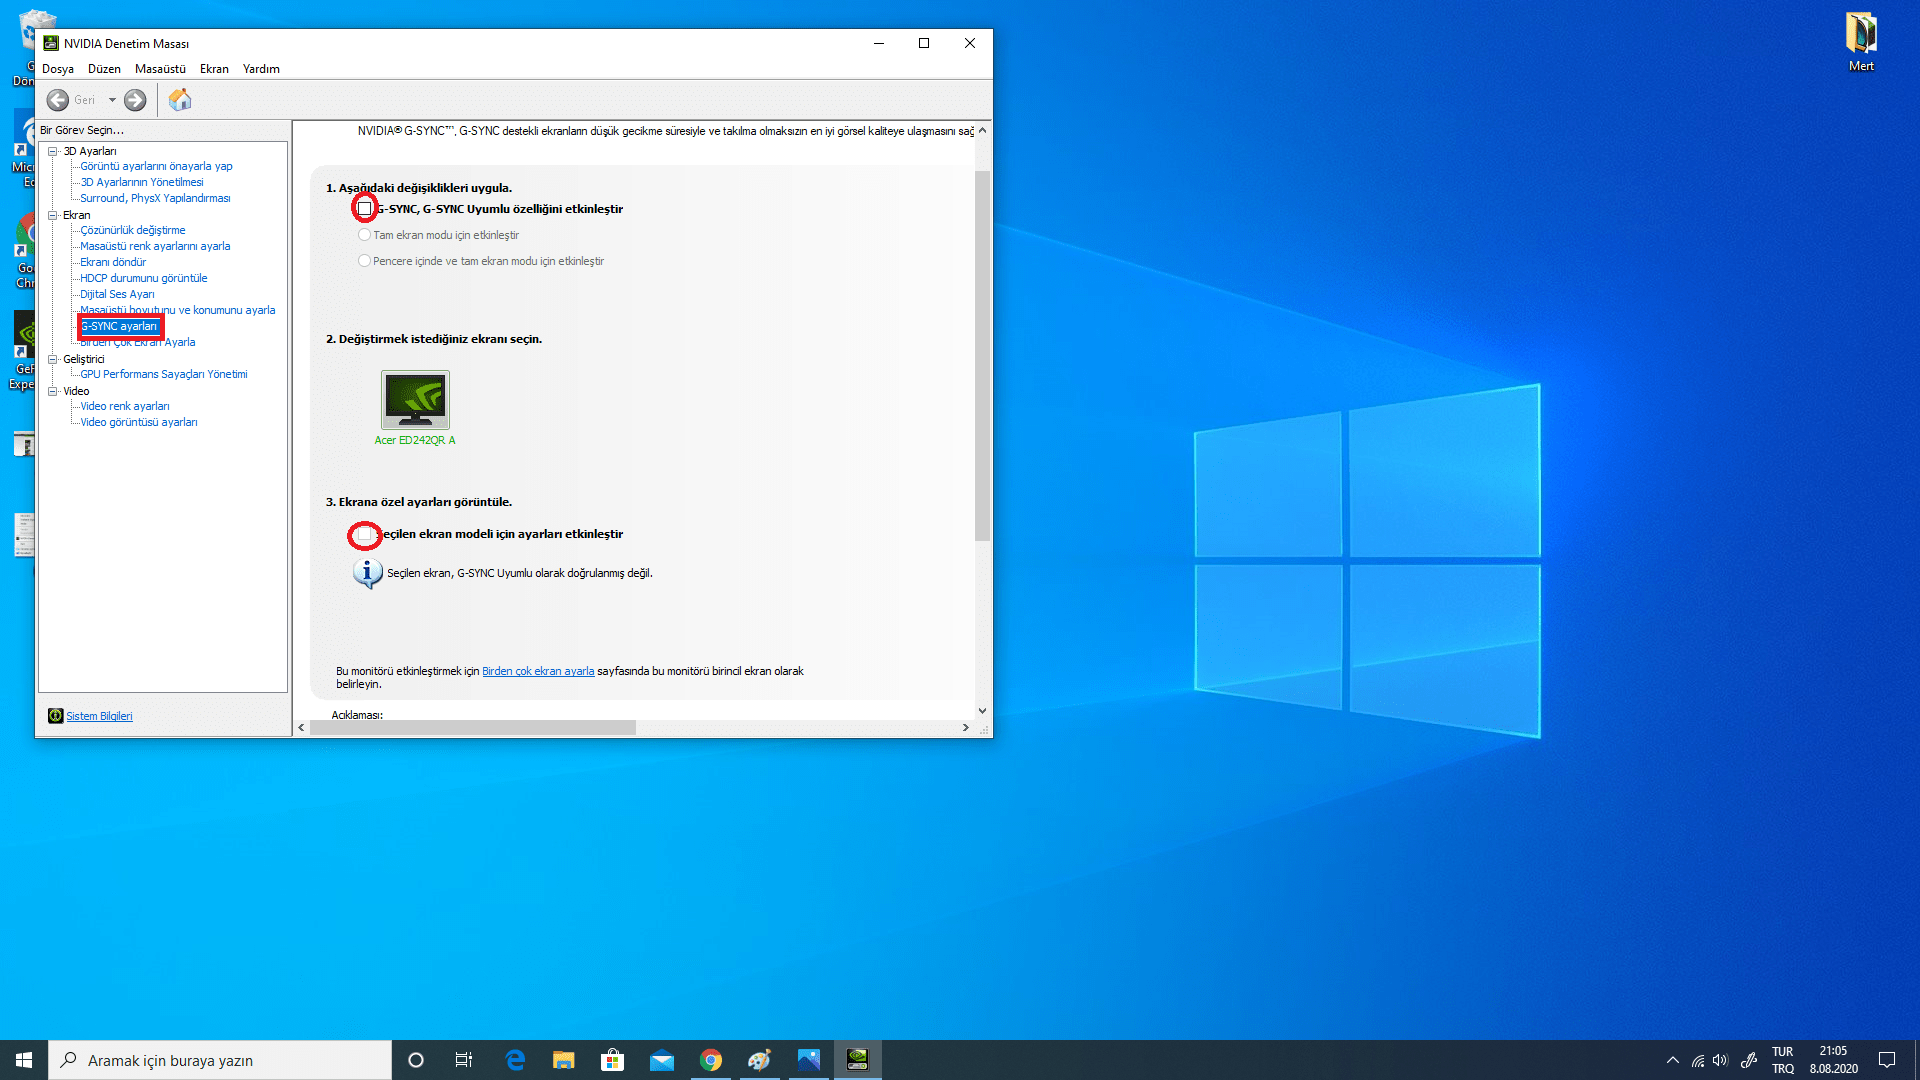
Task: Collapse the 3D Ayarları tree node
Action: pyautogui.click(x=53, y=151)
